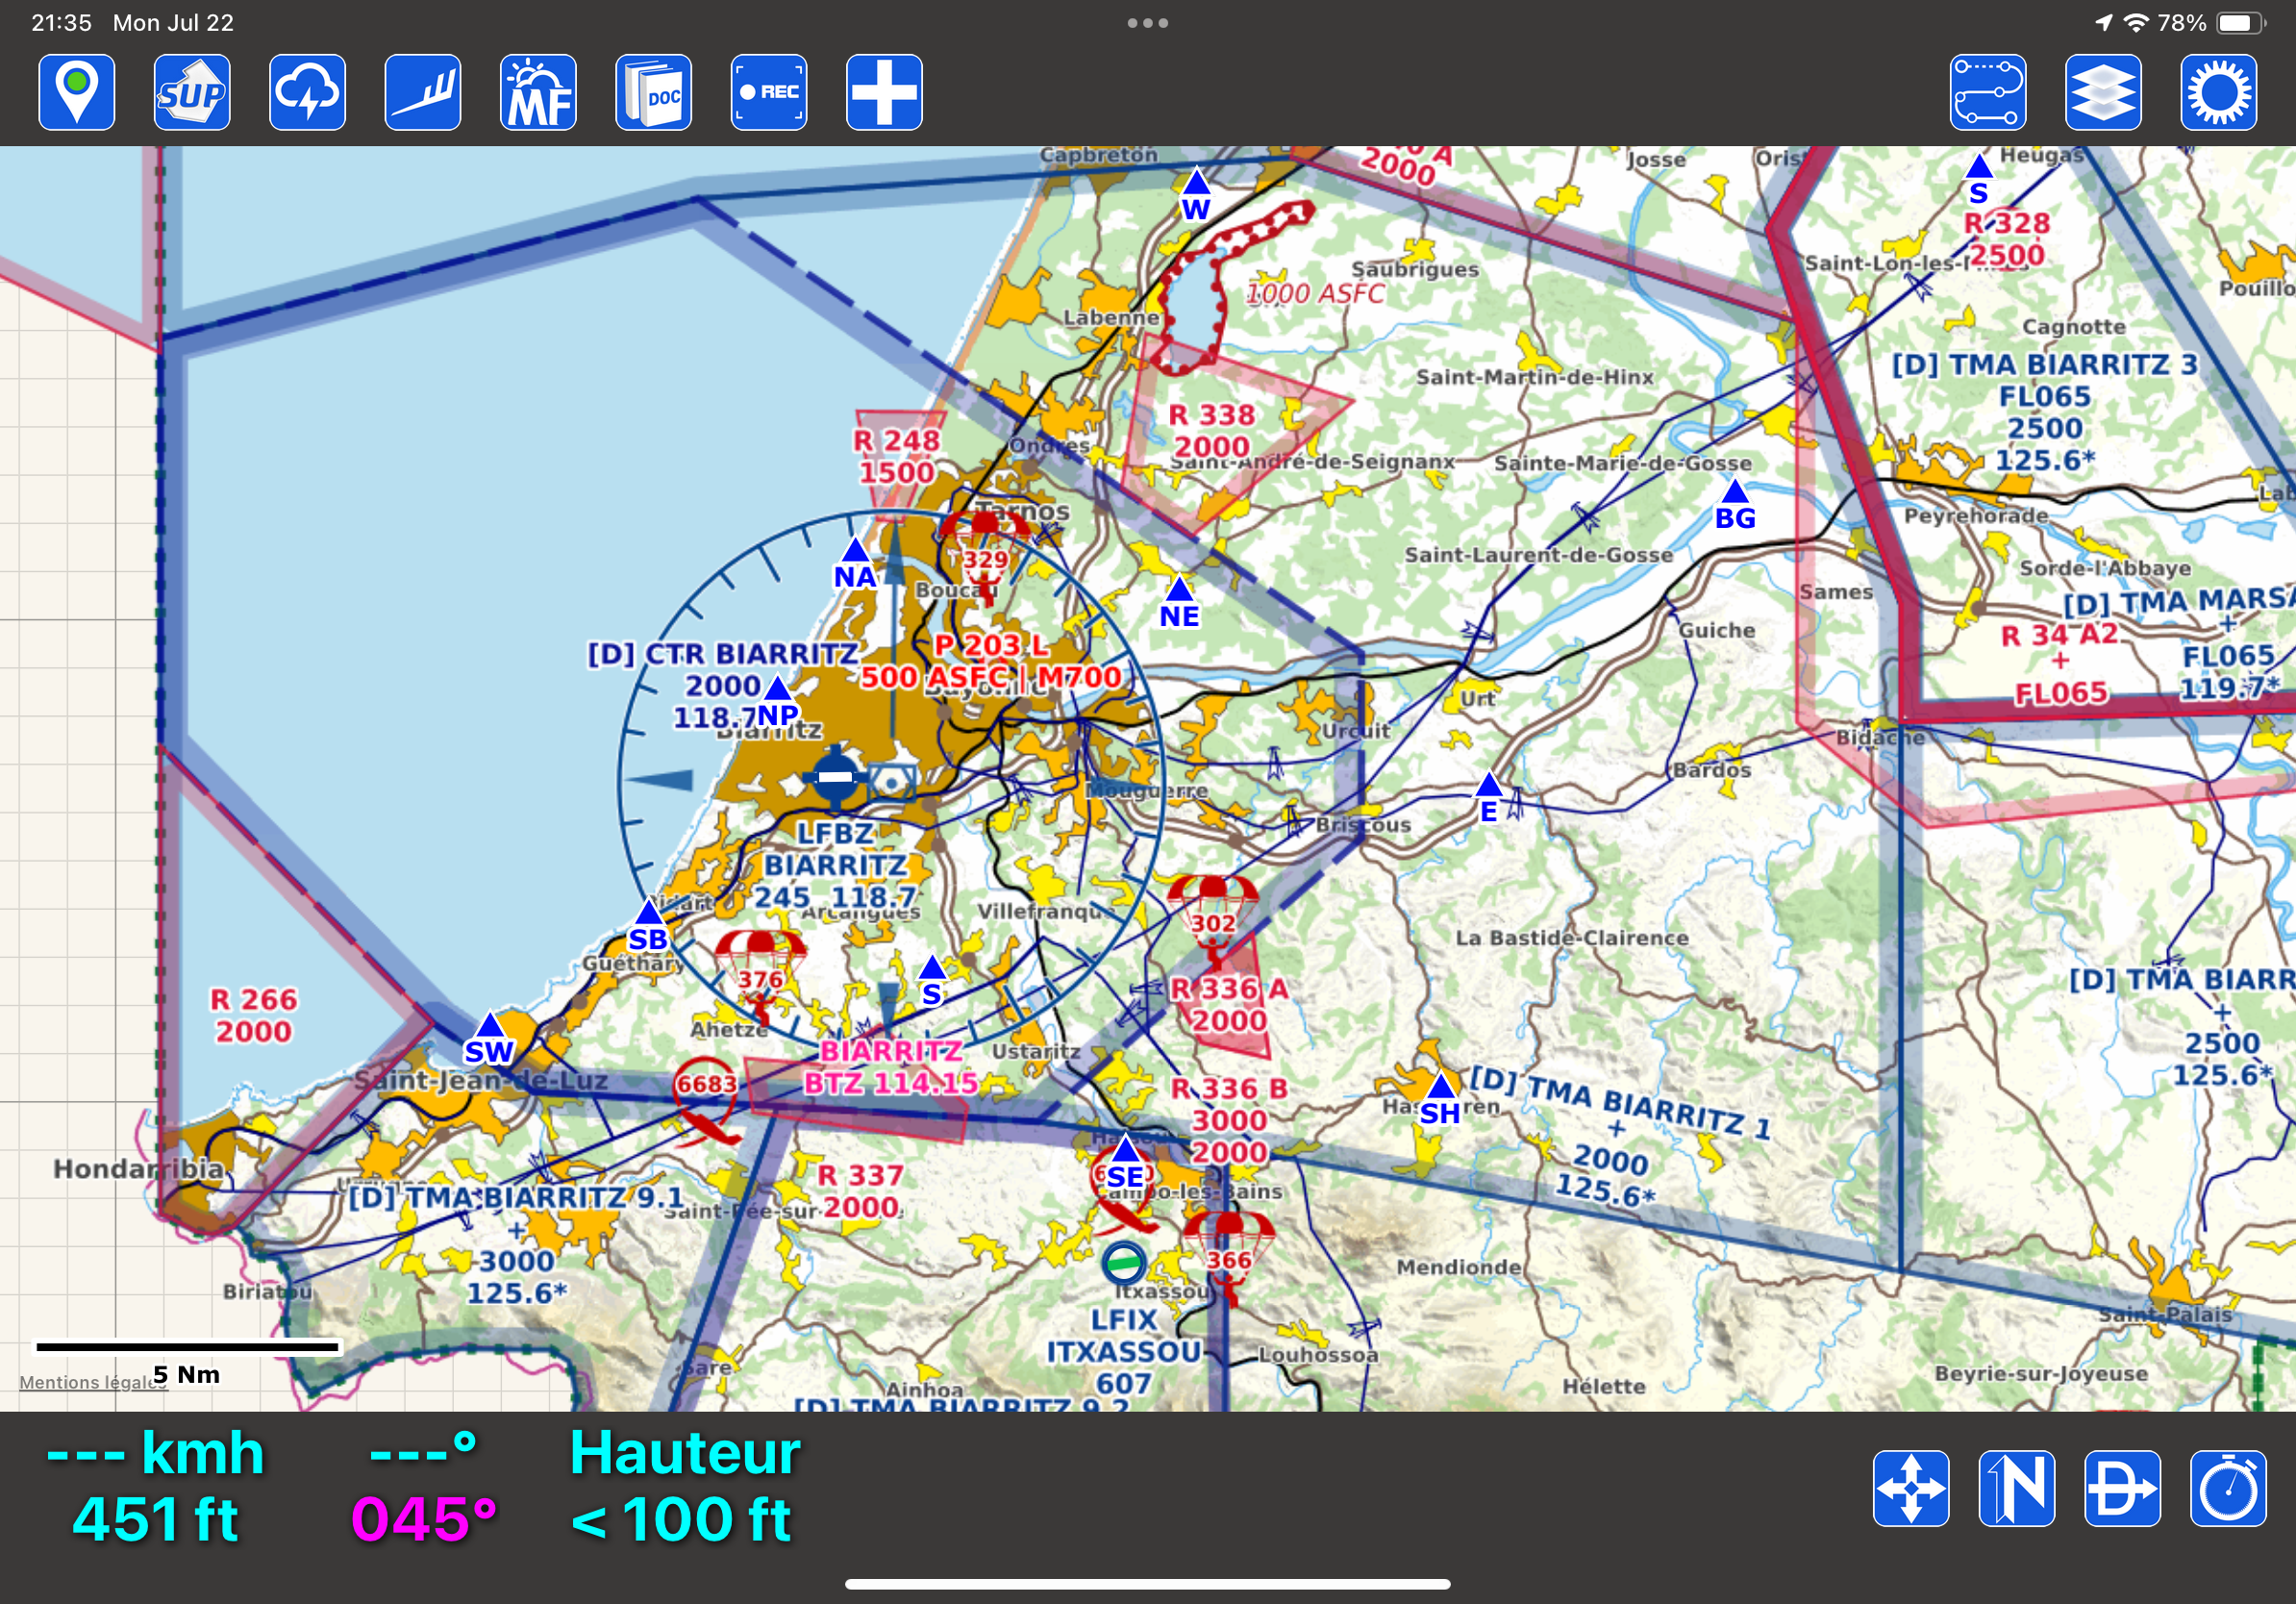Open the settings gear icon
2296x1604 pixels.
click(x=2219, y=92)
